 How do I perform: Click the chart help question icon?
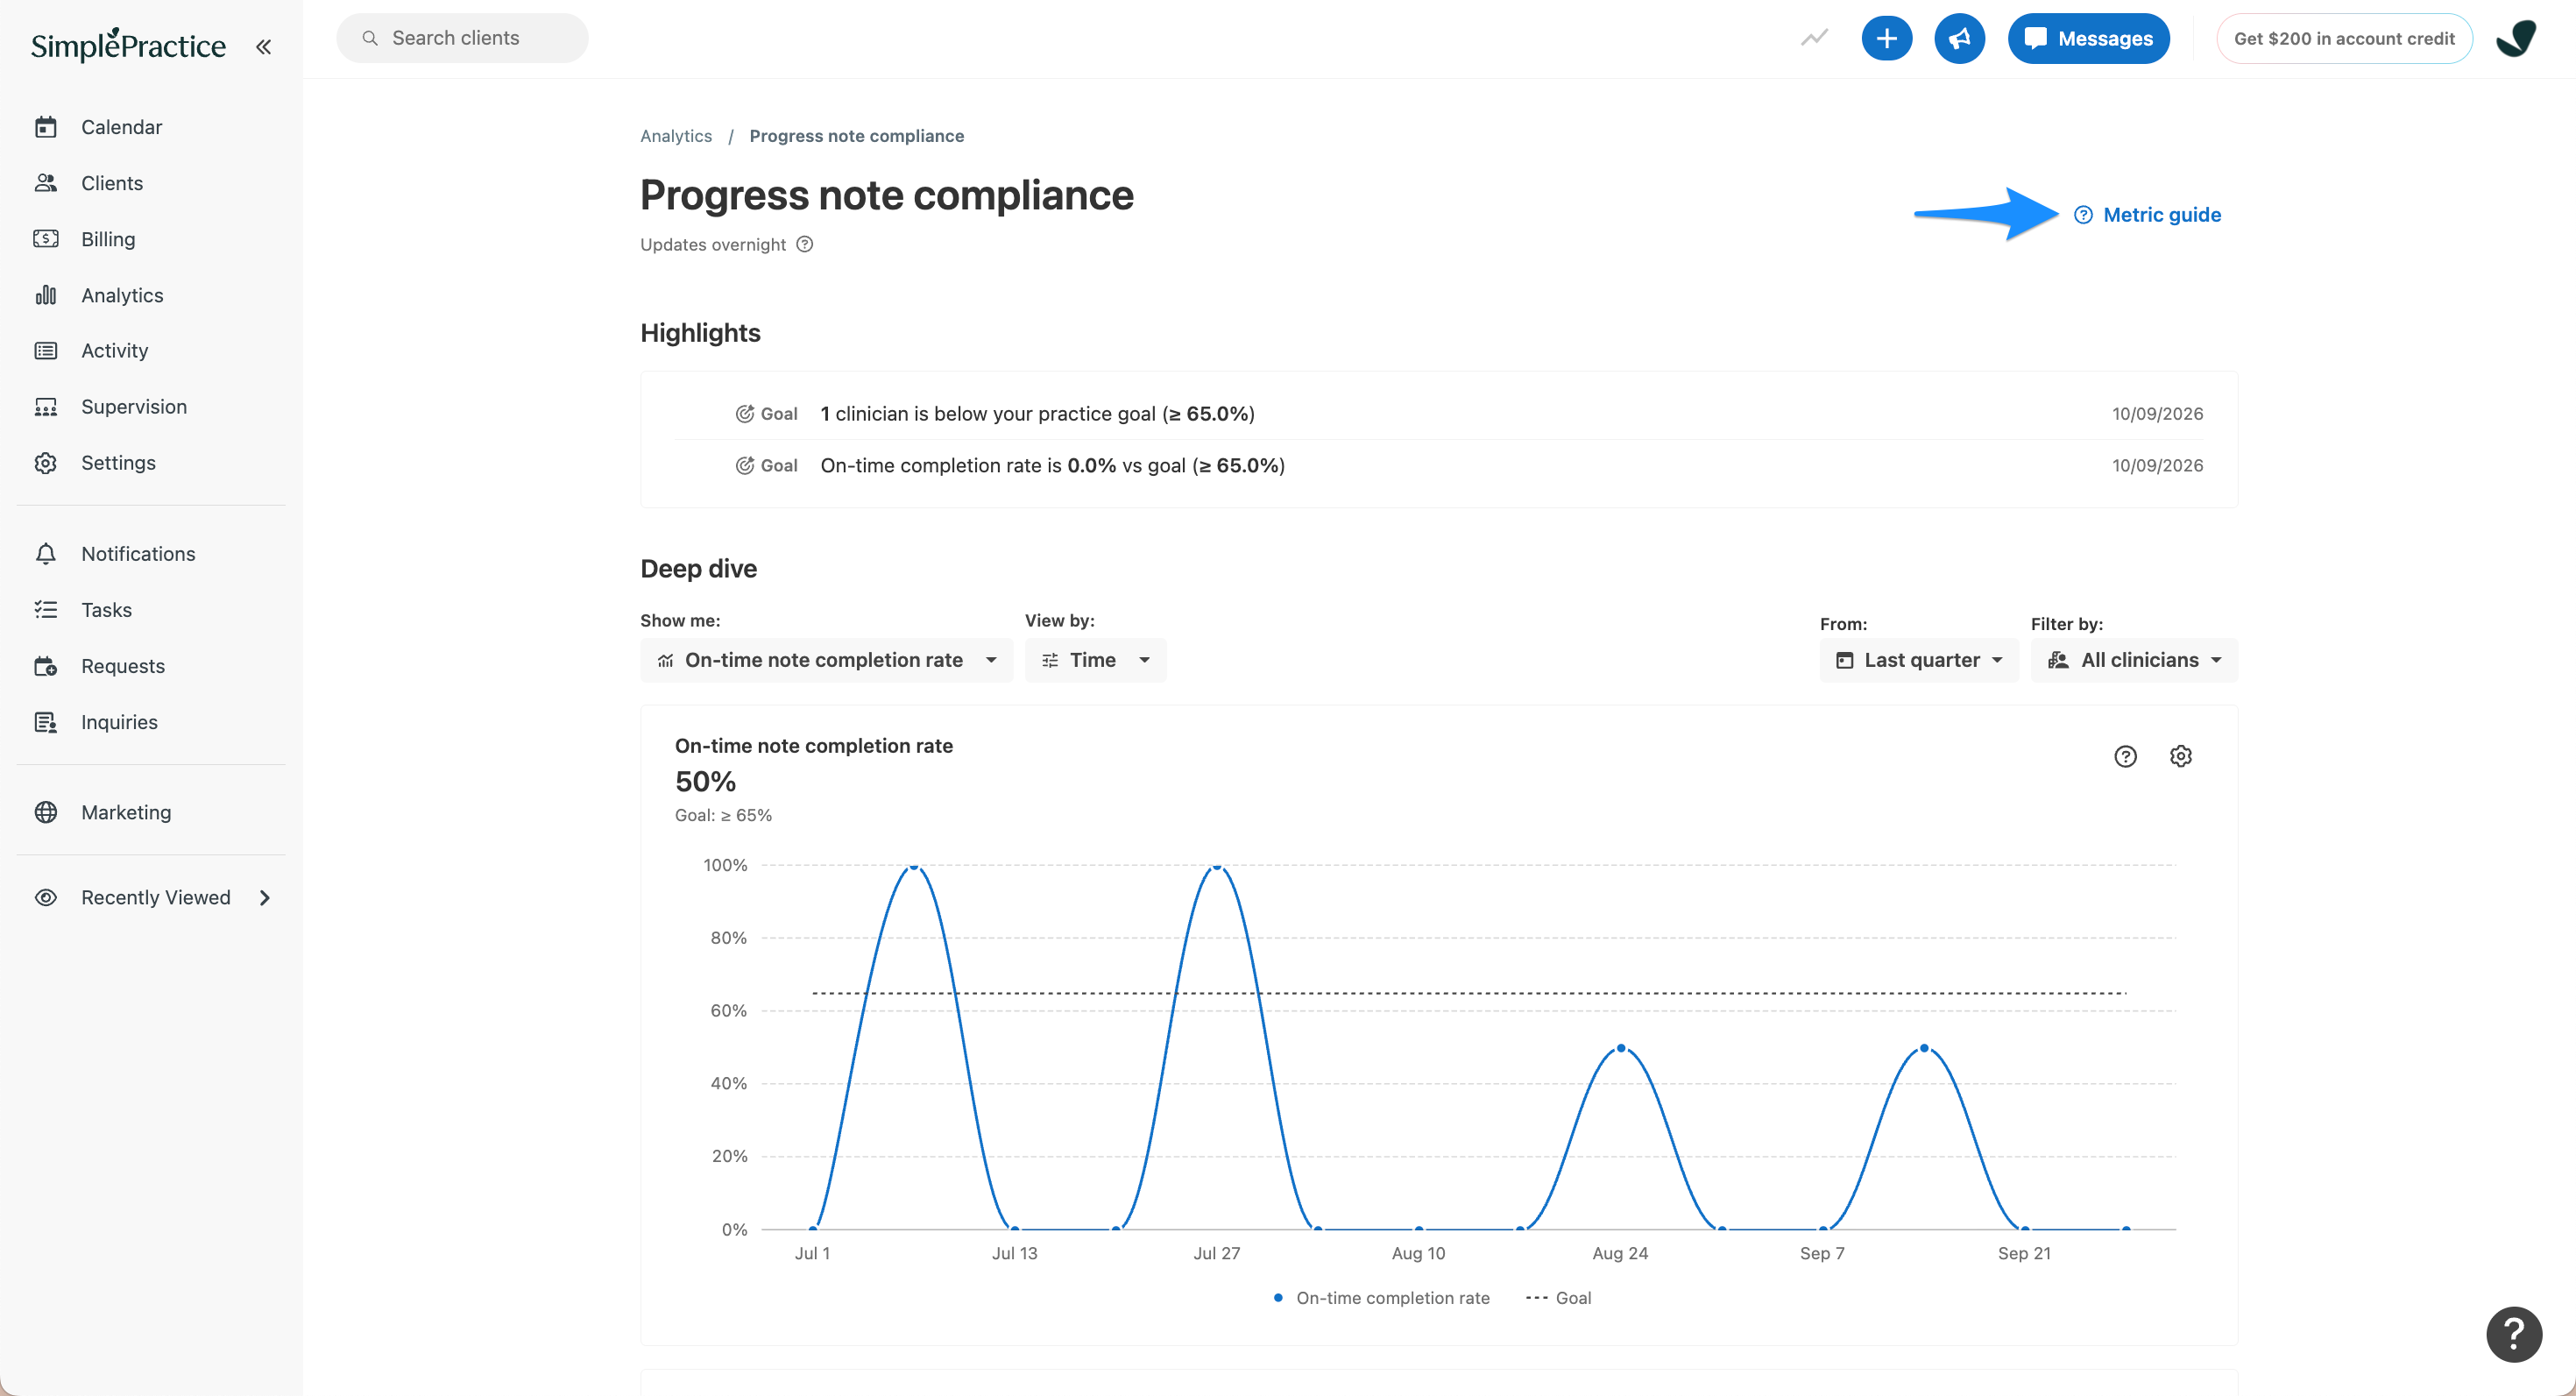(2125, 756)
